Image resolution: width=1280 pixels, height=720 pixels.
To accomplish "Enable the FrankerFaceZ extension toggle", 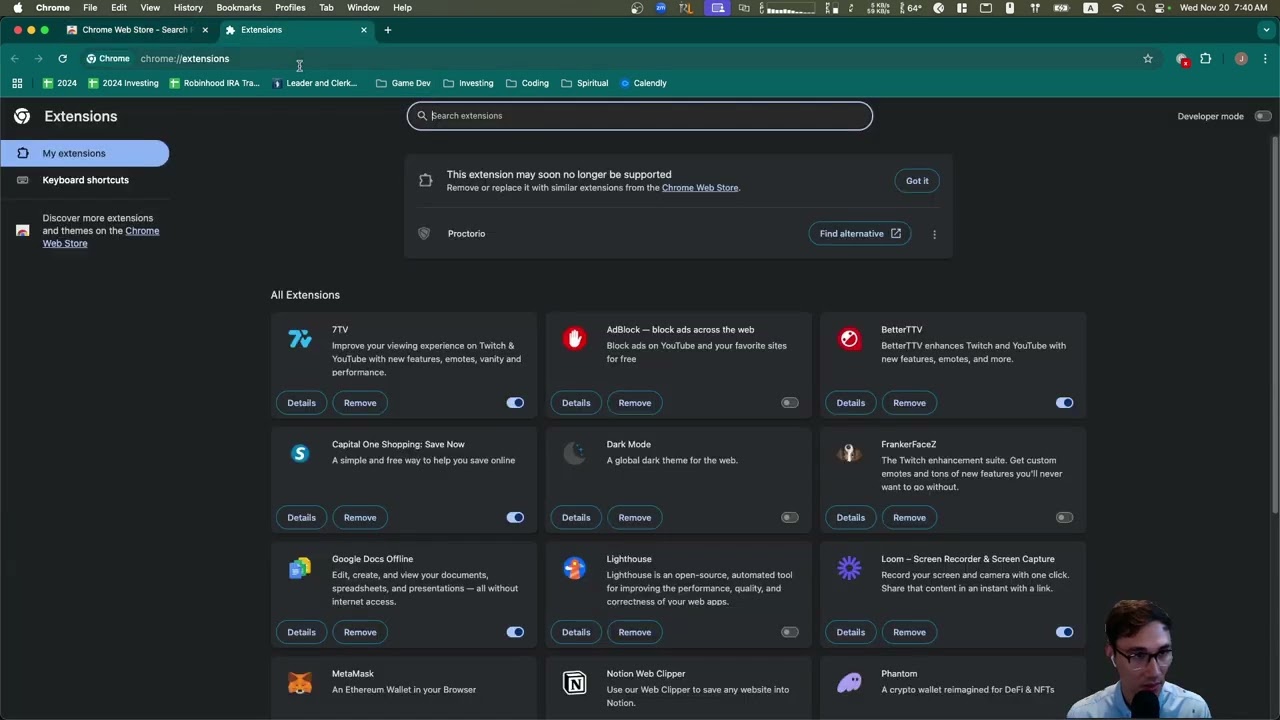I will click(x=1064, y=518).
